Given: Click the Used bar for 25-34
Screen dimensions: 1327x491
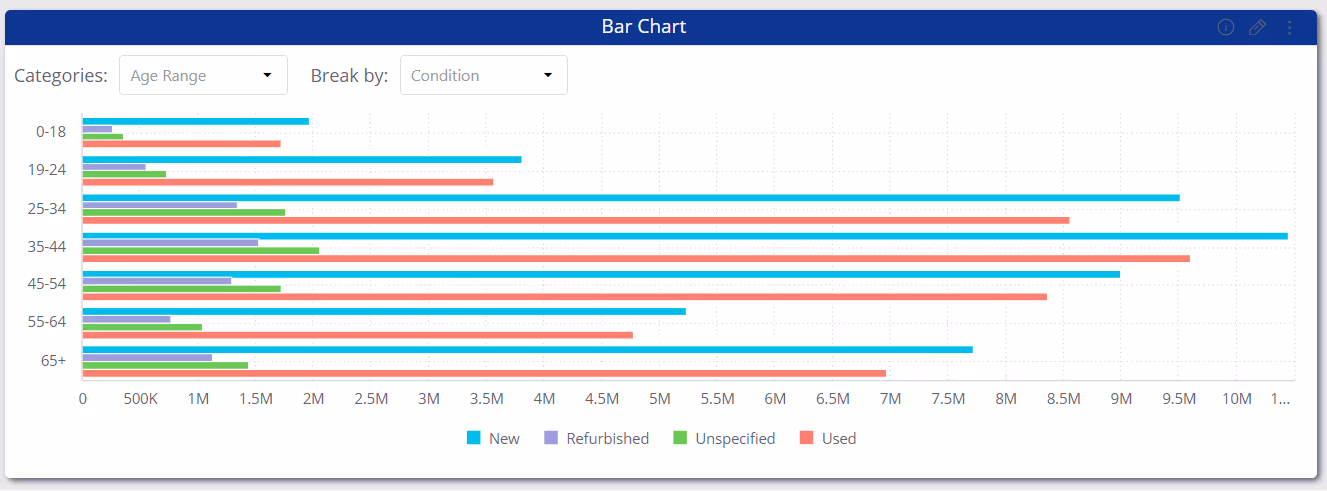Looking at the screenshot, I should click(576, 220).
